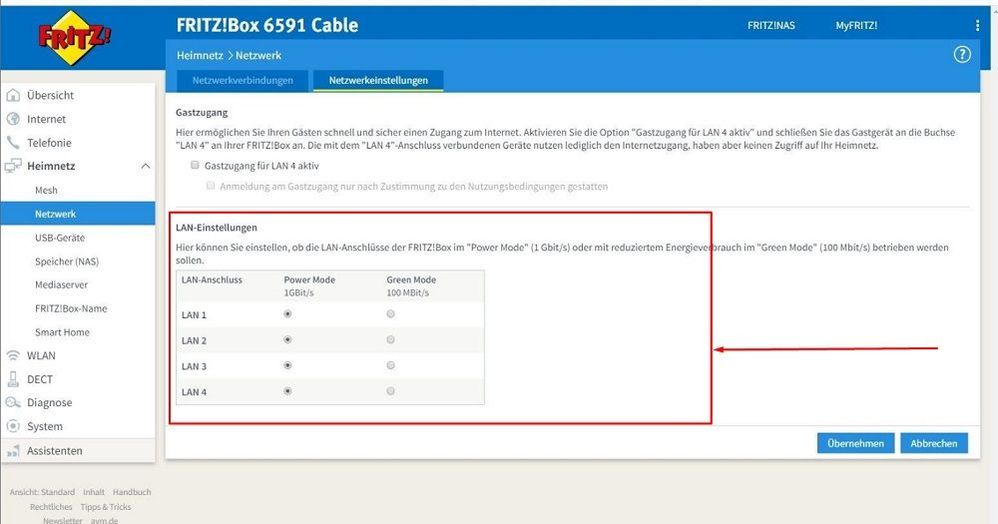Select Green Mode for LAN 1

[x=390, y=314]
